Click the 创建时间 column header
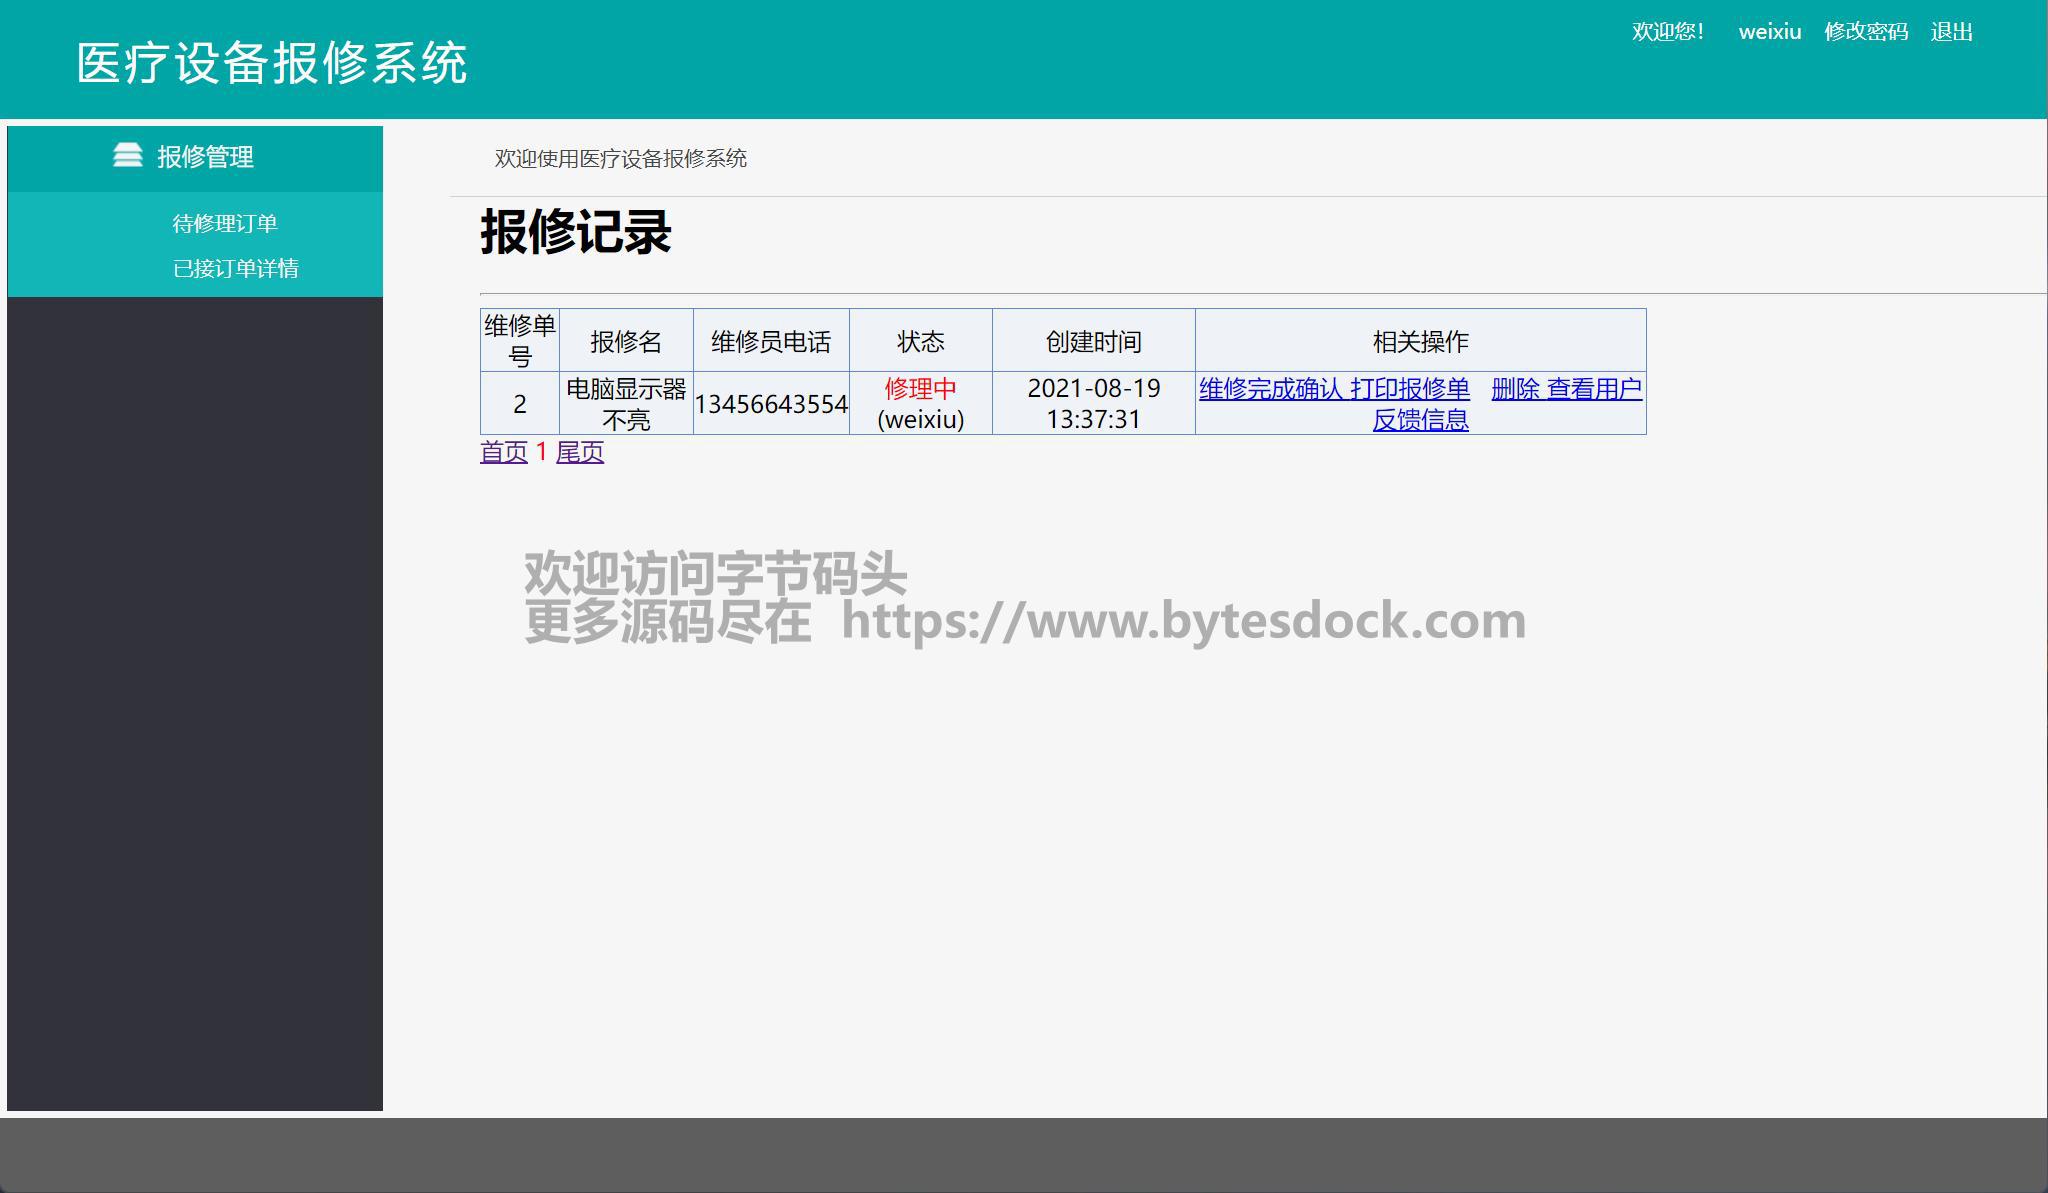 click(x=1093, y=342)
